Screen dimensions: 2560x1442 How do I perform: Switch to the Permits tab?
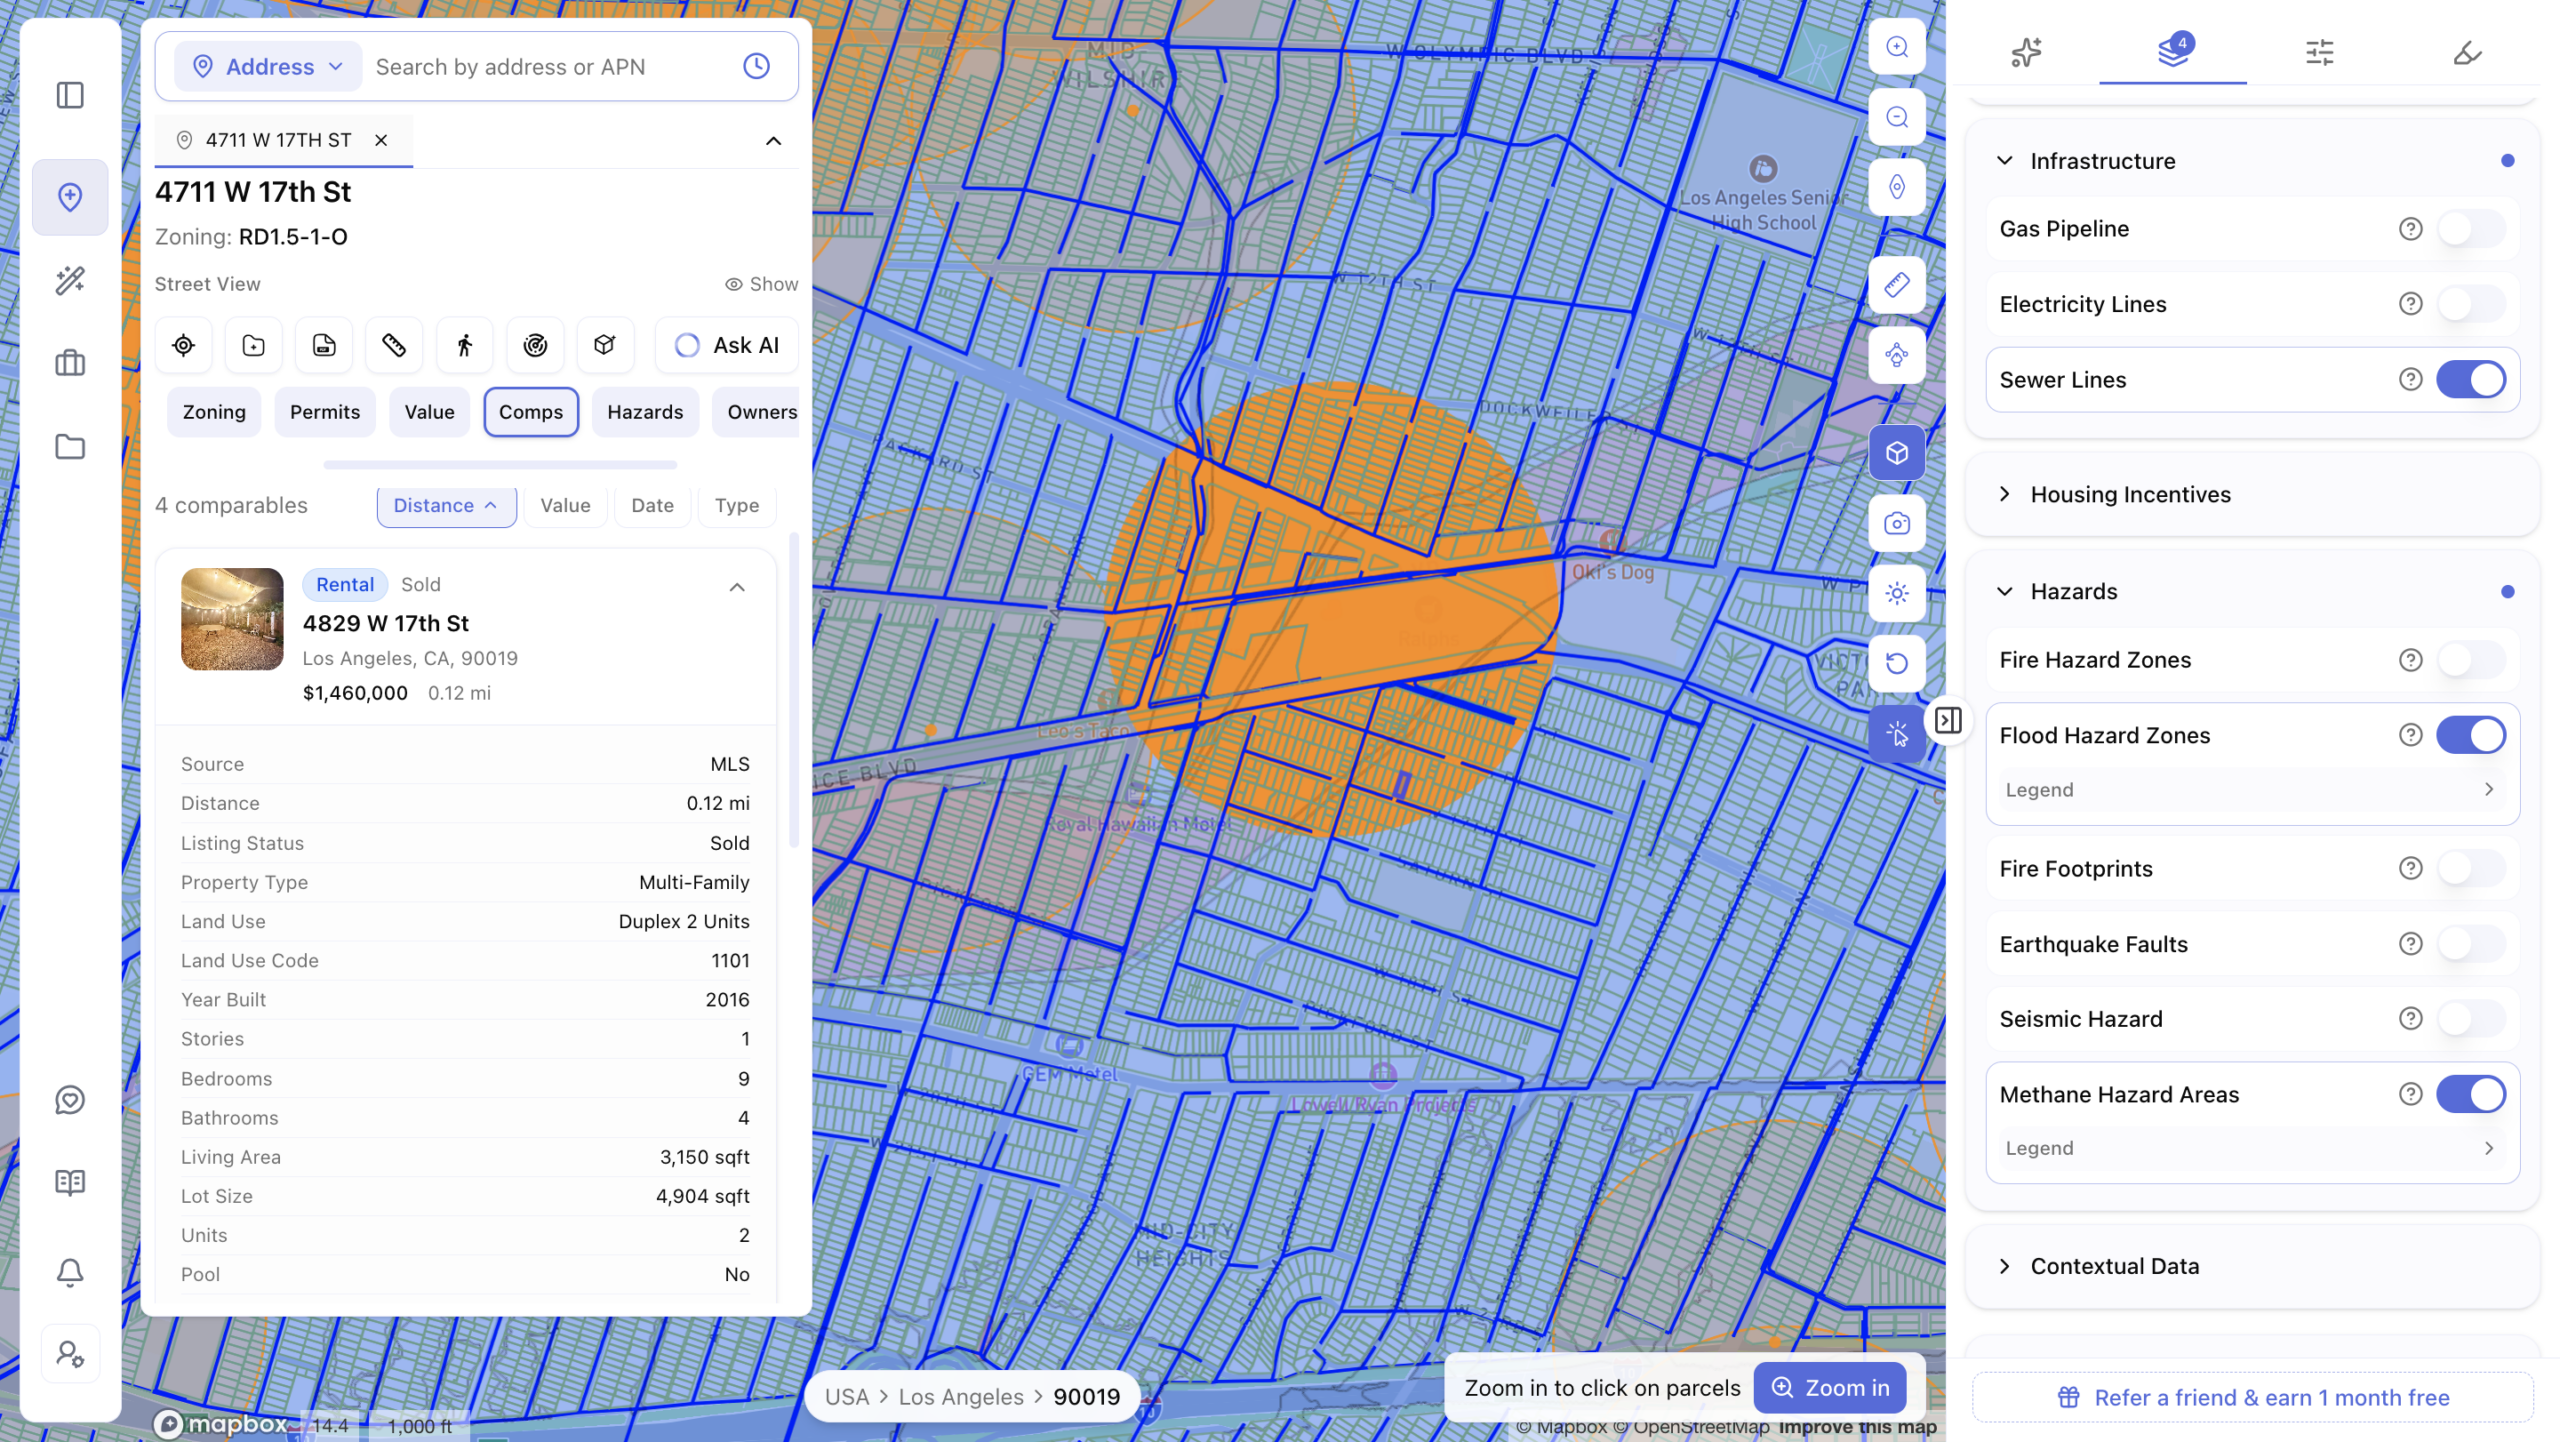point(325,412)
